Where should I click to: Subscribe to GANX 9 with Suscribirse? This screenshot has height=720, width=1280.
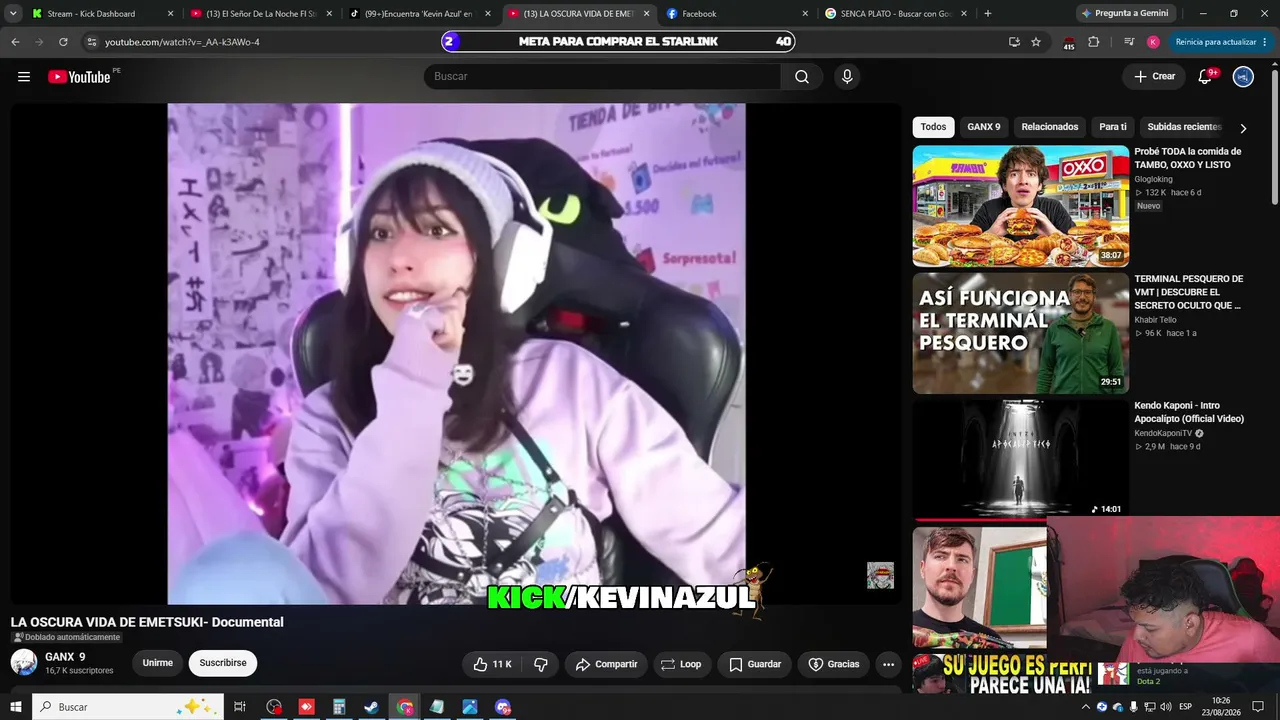coord(223,663)
